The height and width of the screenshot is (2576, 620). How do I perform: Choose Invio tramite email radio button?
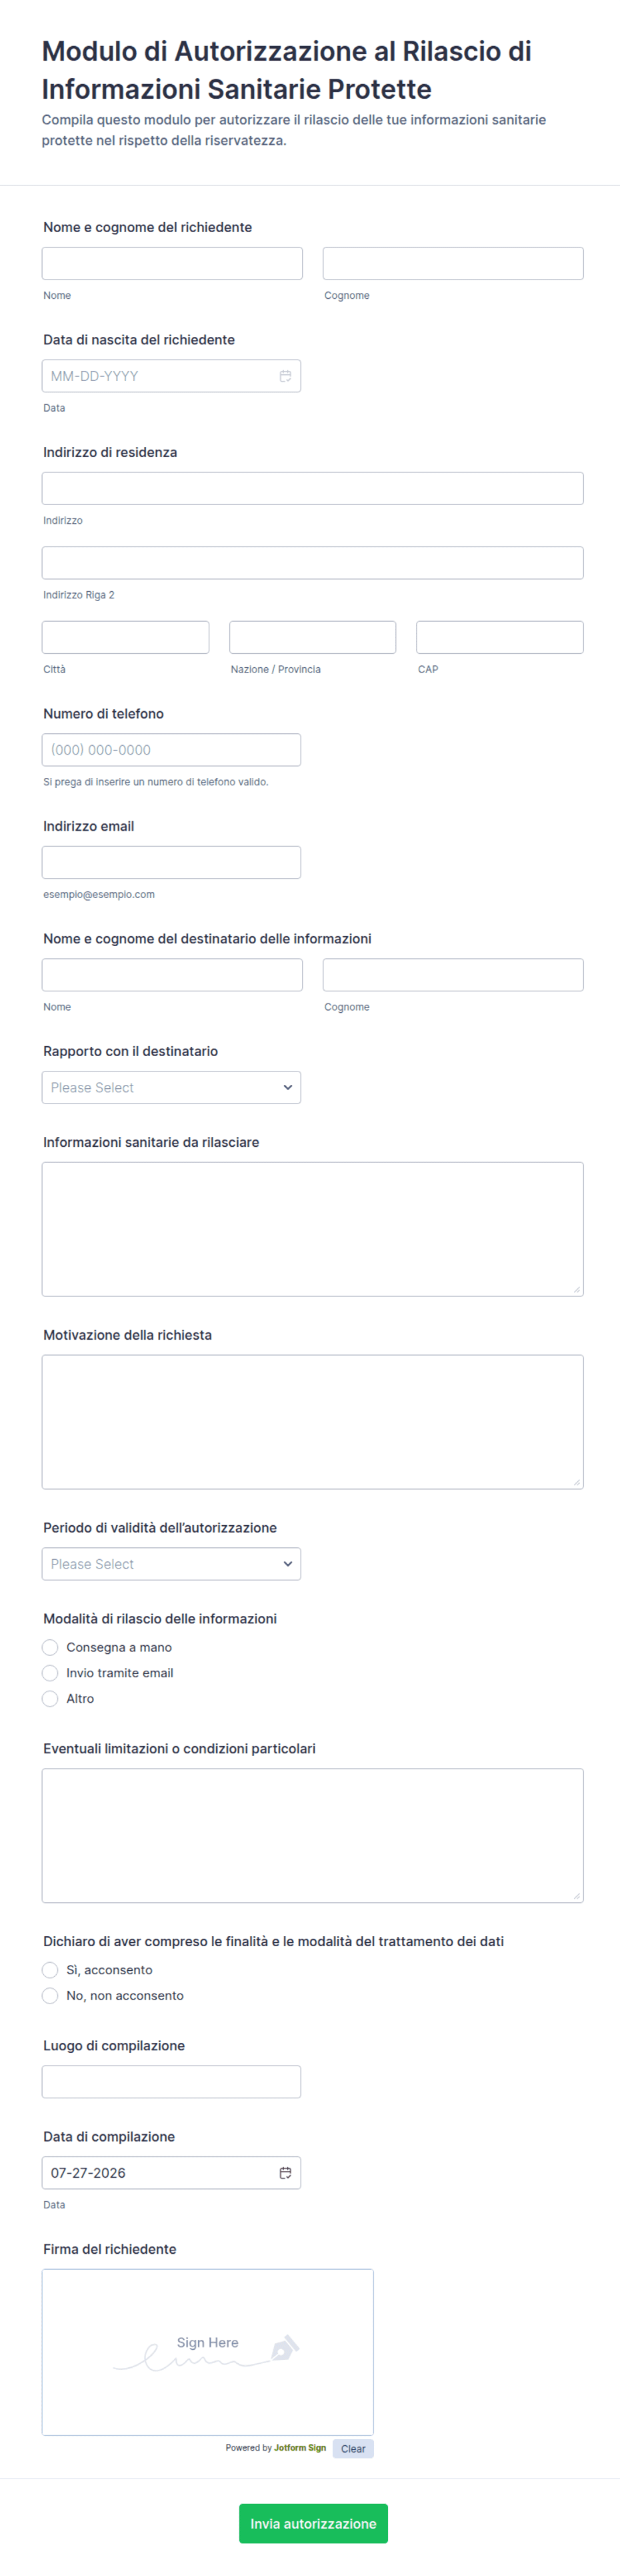tap(50, 1673)
